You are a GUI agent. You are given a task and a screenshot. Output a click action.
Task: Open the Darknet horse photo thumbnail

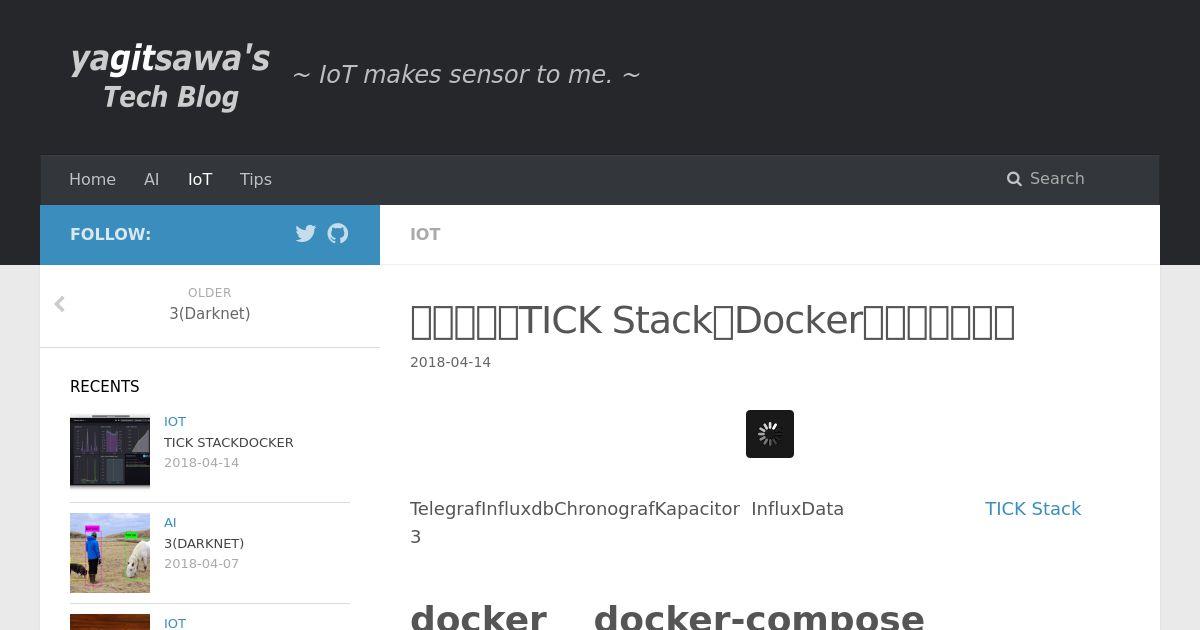(x=110, y=552)
